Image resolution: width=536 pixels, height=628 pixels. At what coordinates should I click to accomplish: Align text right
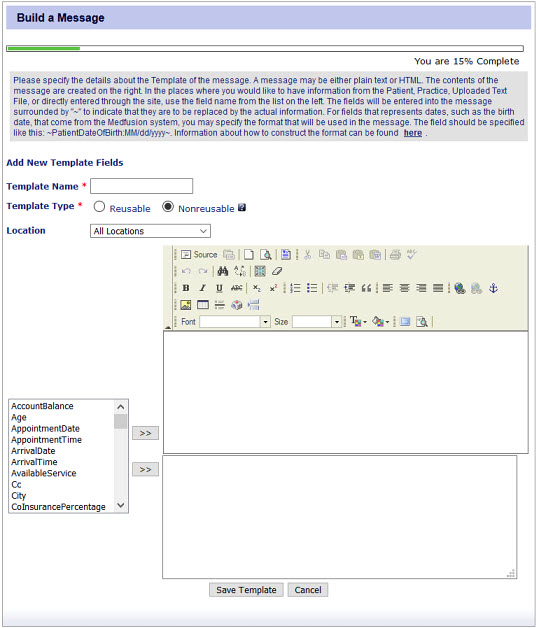click(x=421, y=288)
